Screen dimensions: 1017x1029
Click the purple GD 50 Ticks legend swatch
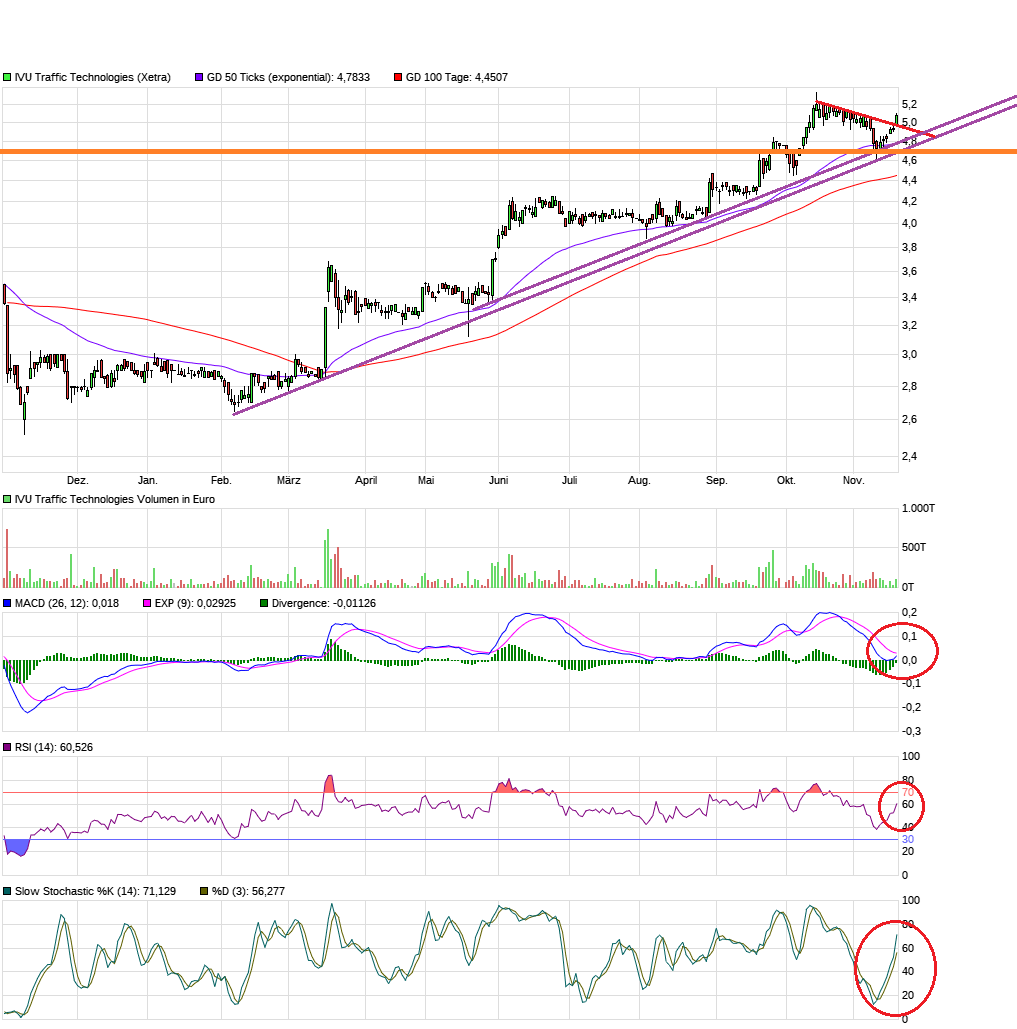pos(199,77)
